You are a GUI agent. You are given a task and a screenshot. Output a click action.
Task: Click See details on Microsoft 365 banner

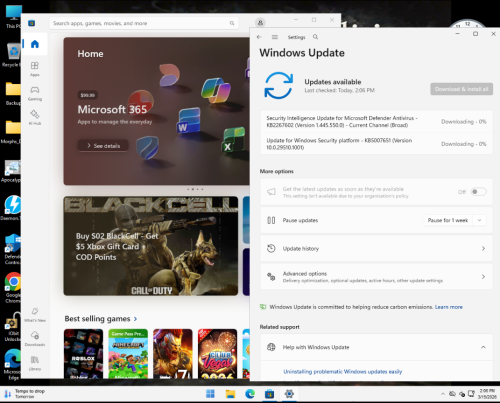pyautogui.click(x=103, y=146)
